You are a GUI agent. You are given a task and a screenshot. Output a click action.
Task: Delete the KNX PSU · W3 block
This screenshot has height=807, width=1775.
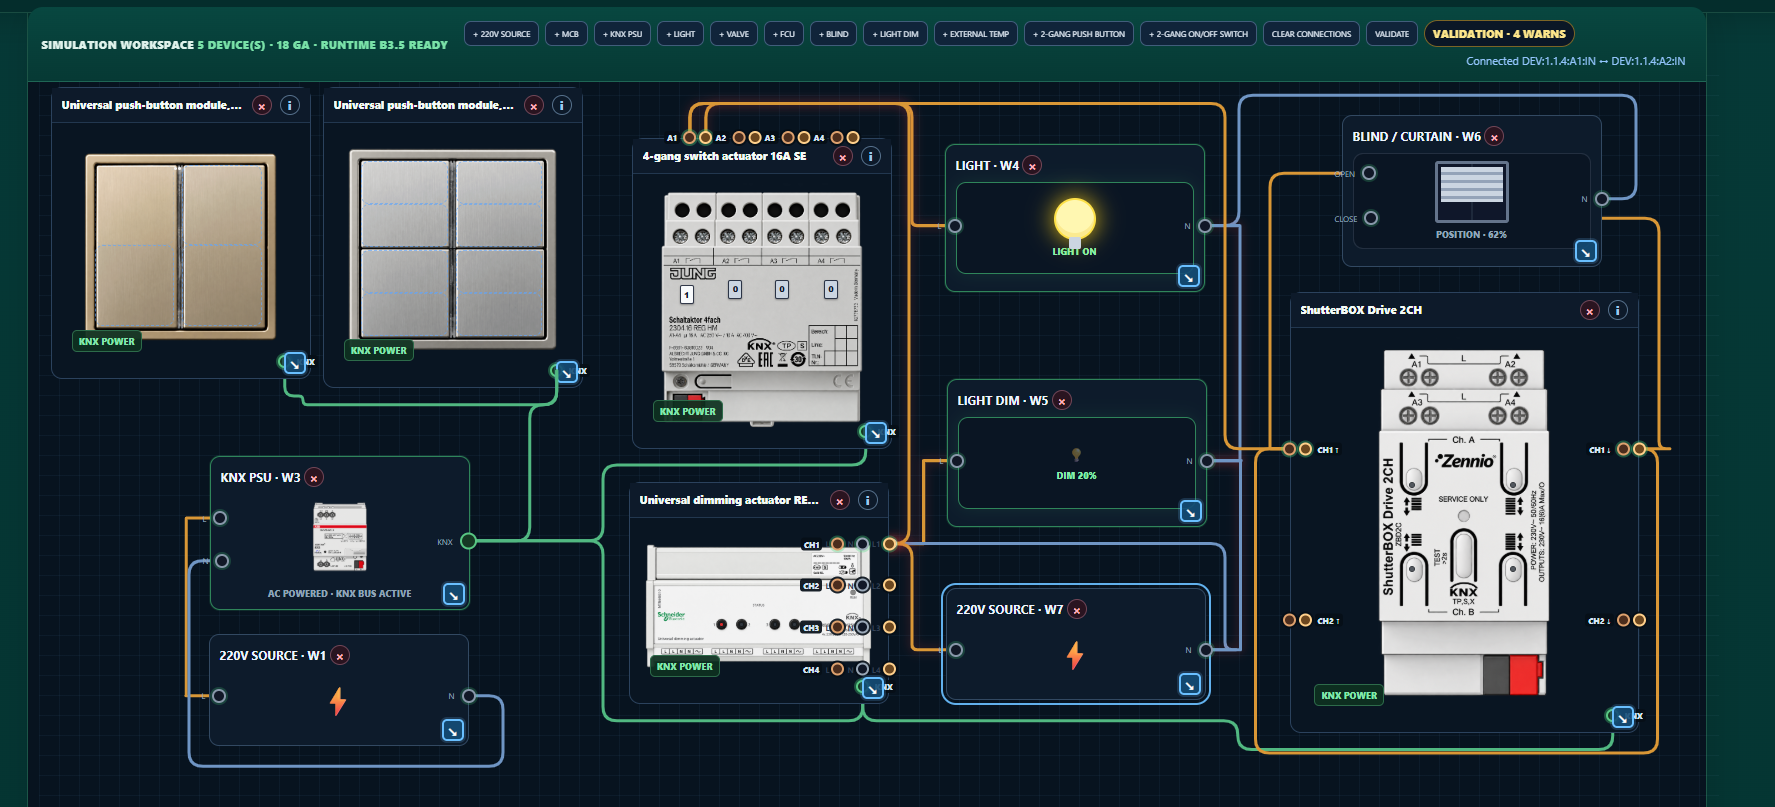pos(314,478)
